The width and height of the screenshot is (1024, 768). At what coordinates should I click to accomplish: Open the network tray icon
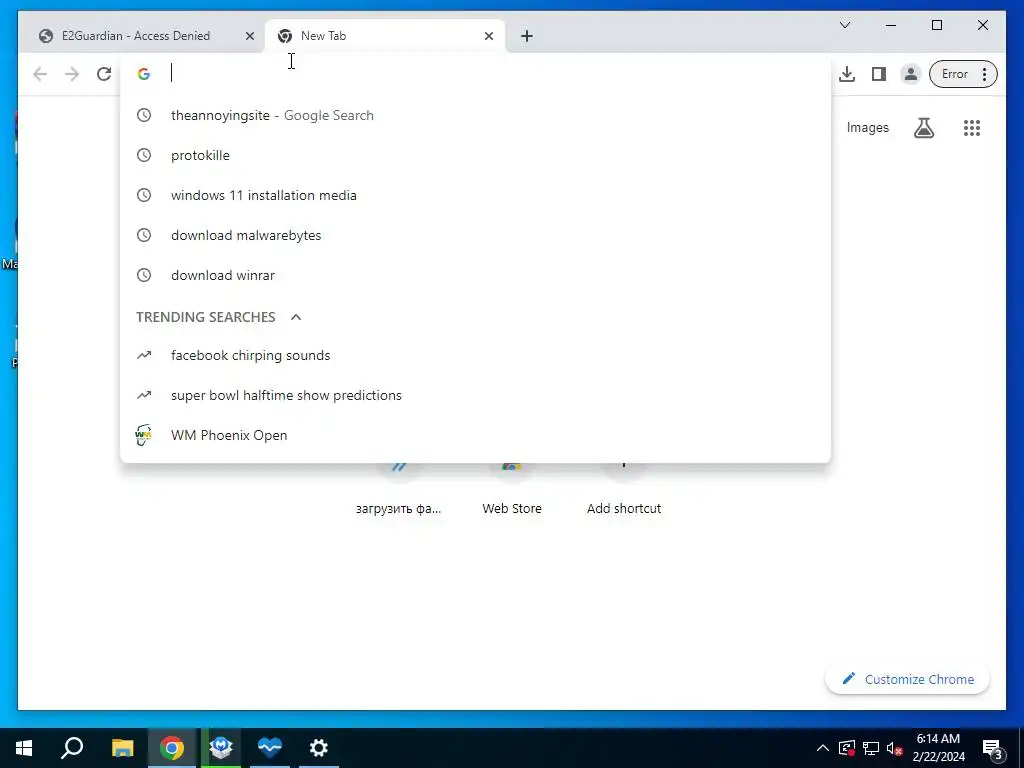pos(871,748)
